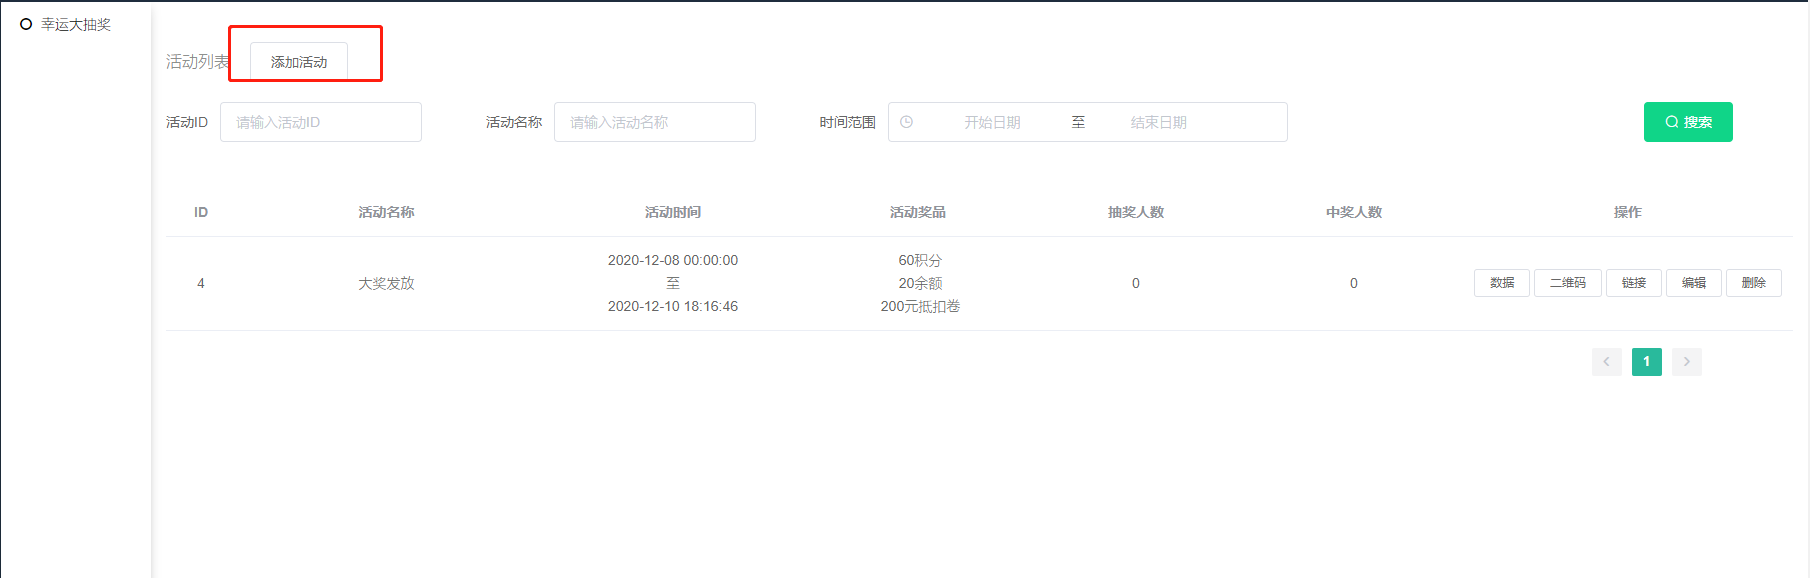Screen dimensions: 1810x578
Task: Click the 时间范围 label
Action: [x=847, y=122]
